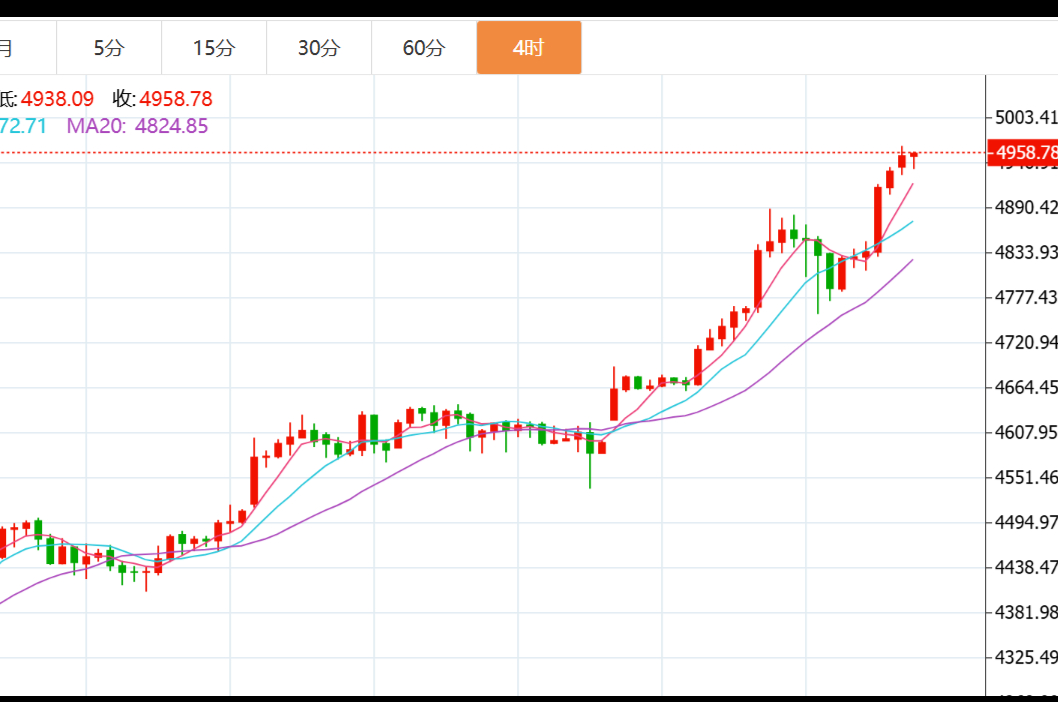Click the red current price tag on the axis

1024,153
